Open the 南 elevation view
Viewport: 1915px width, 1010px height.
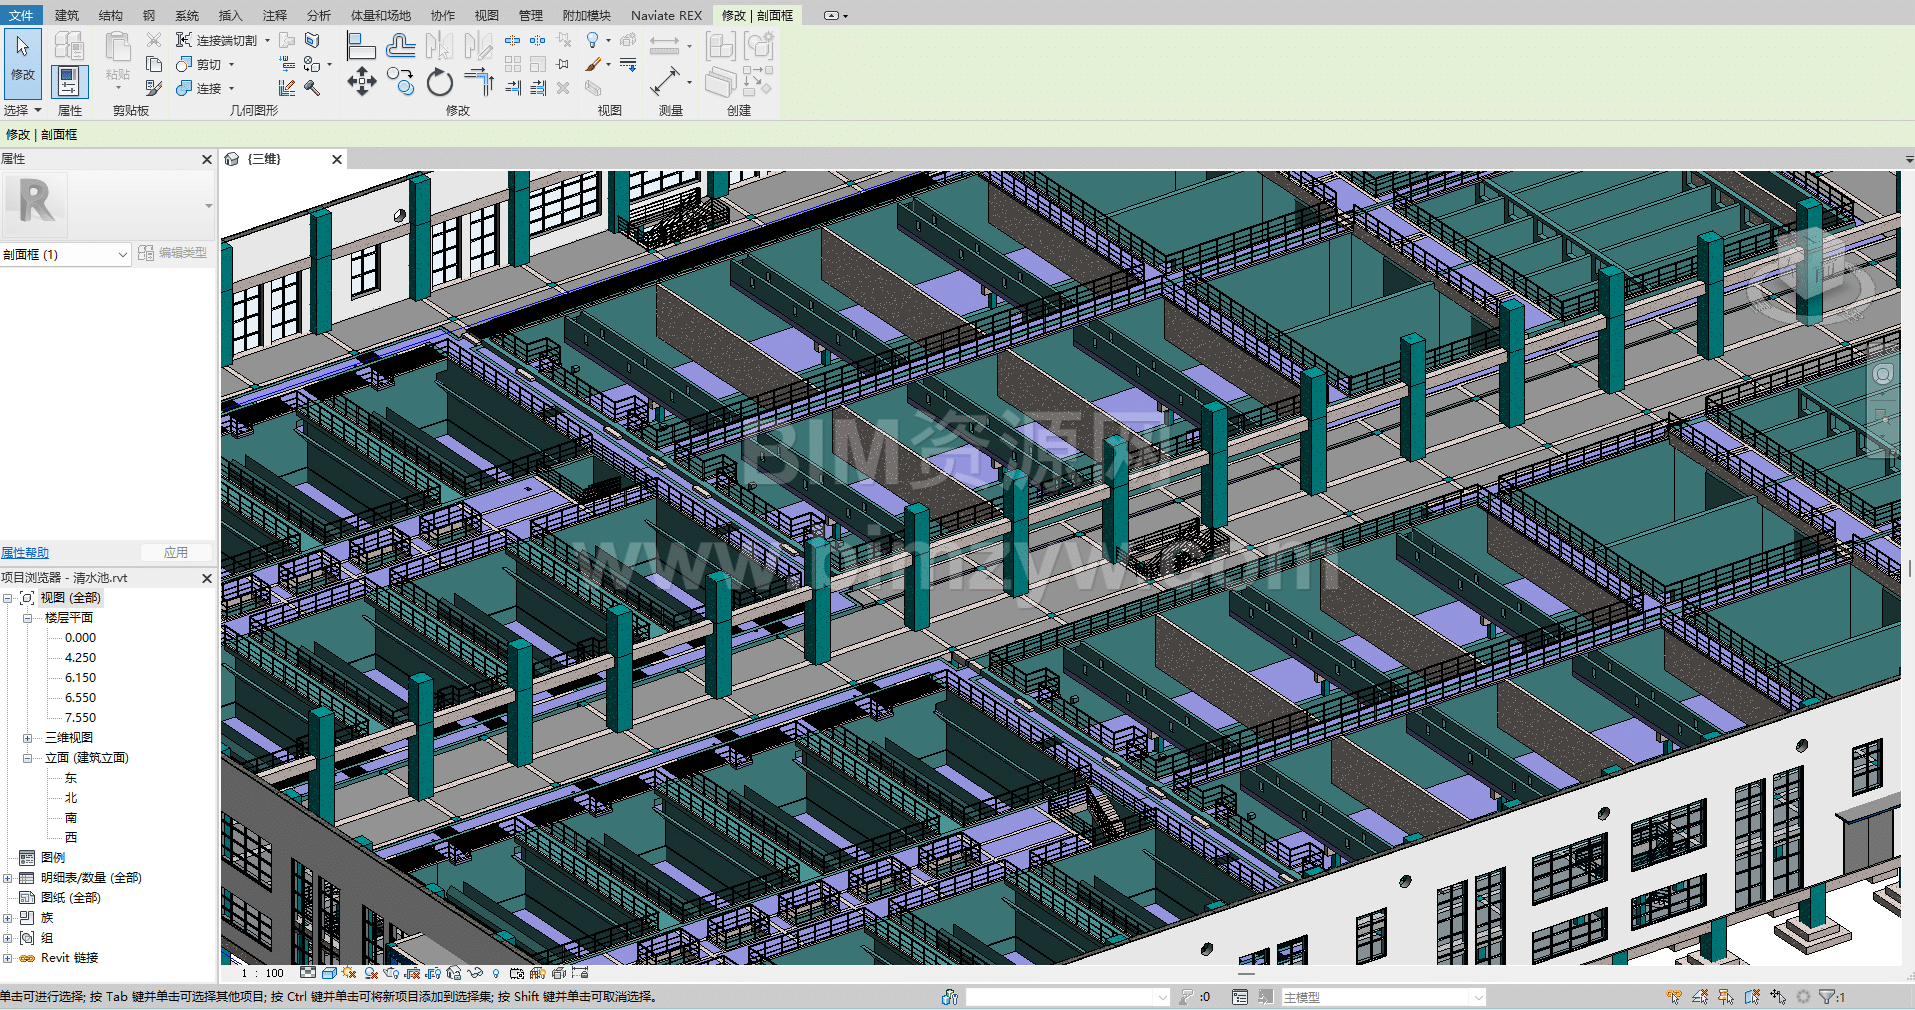point(71,818)
